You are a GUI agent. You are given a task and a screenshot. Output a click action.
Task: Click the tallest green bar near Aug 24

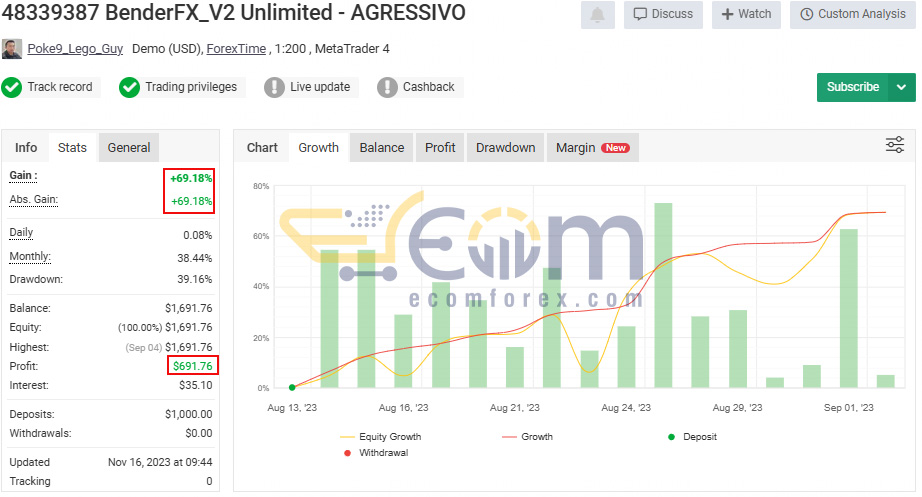pos(663,295)
